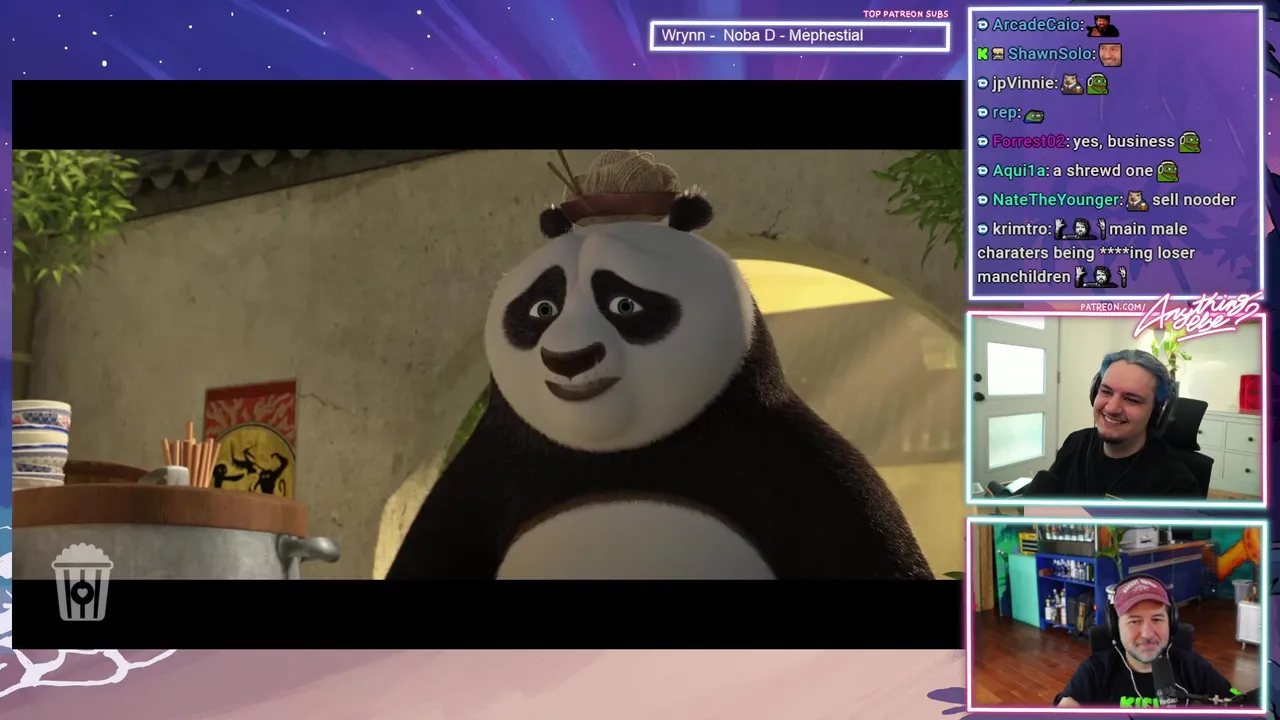Click the 'yes, business' chat message
Image resolution: width=1280 pixels, height=720 pixels.
tap(1124, 141)
